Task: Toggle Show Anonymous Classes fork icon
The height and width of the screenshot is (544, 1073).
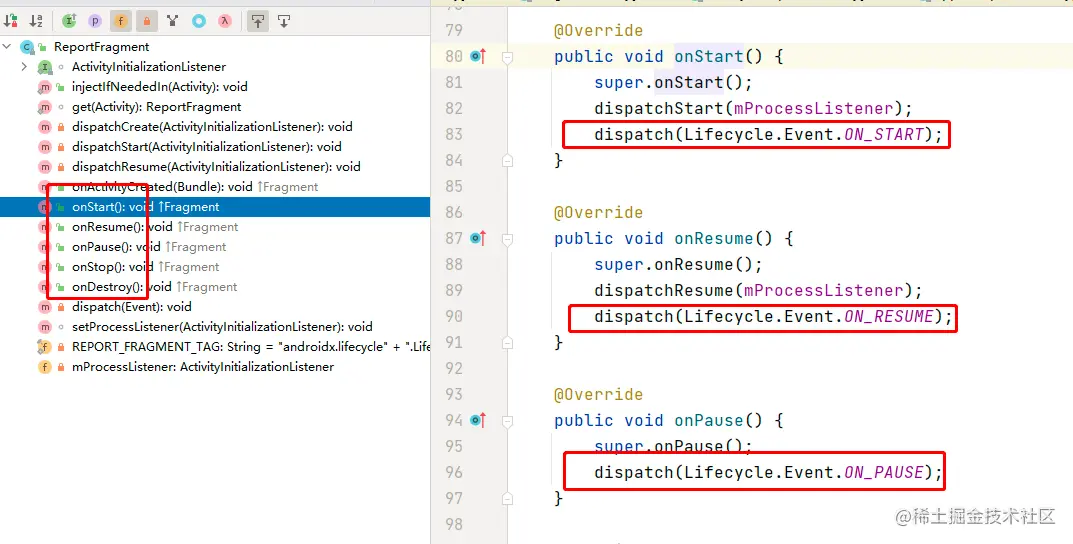Action: pos(172,21)
